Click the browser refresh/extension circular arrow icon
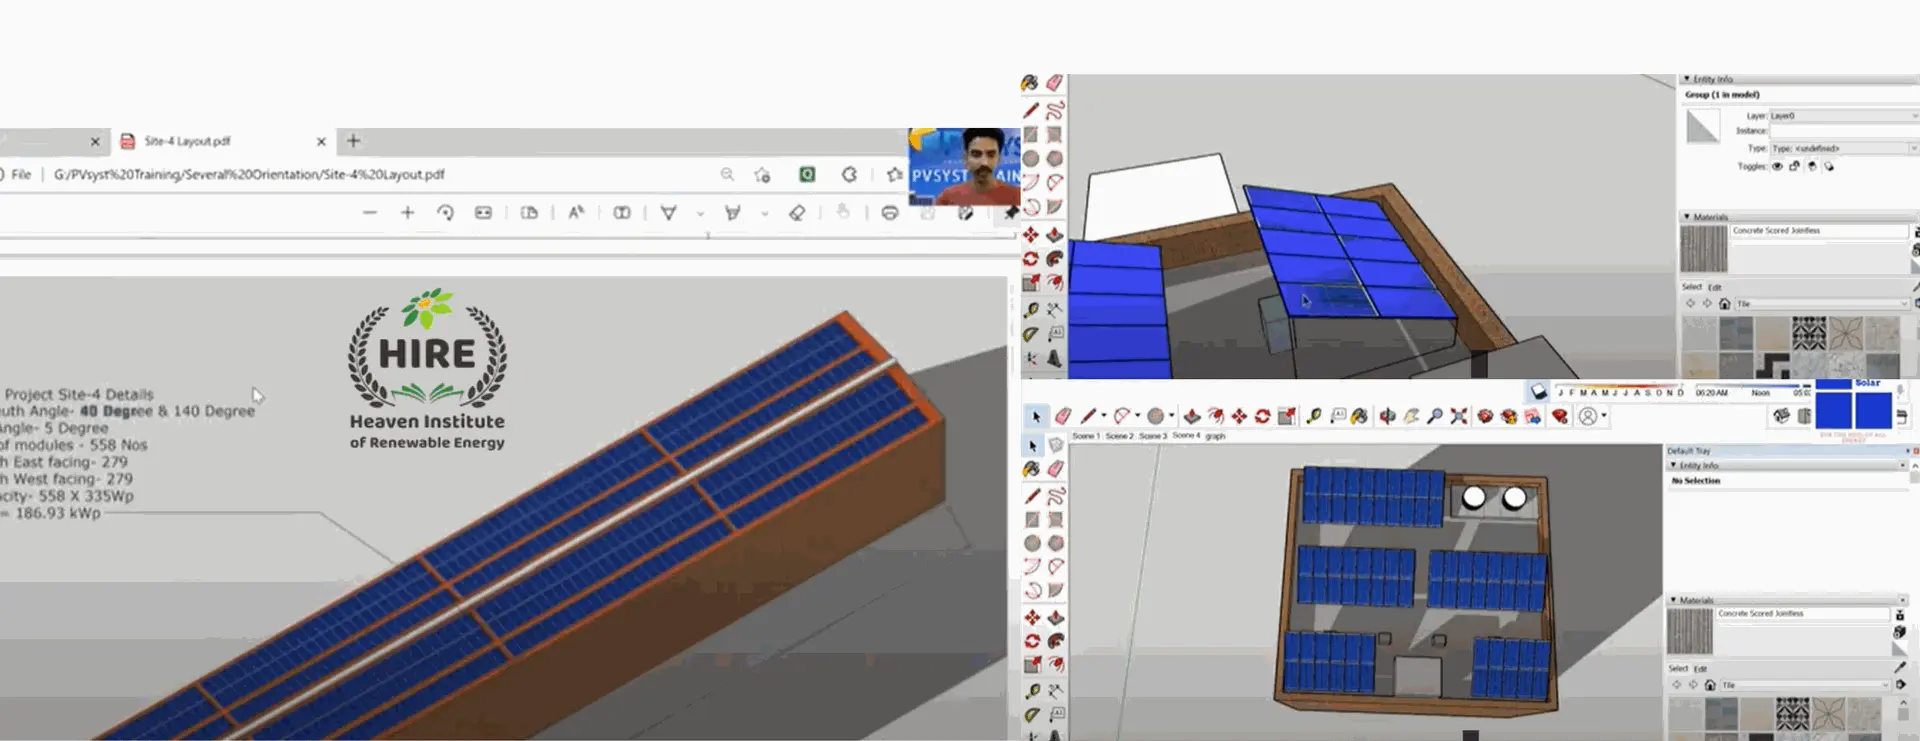Screen dimensions: 1920x741 tap(849, 174)
